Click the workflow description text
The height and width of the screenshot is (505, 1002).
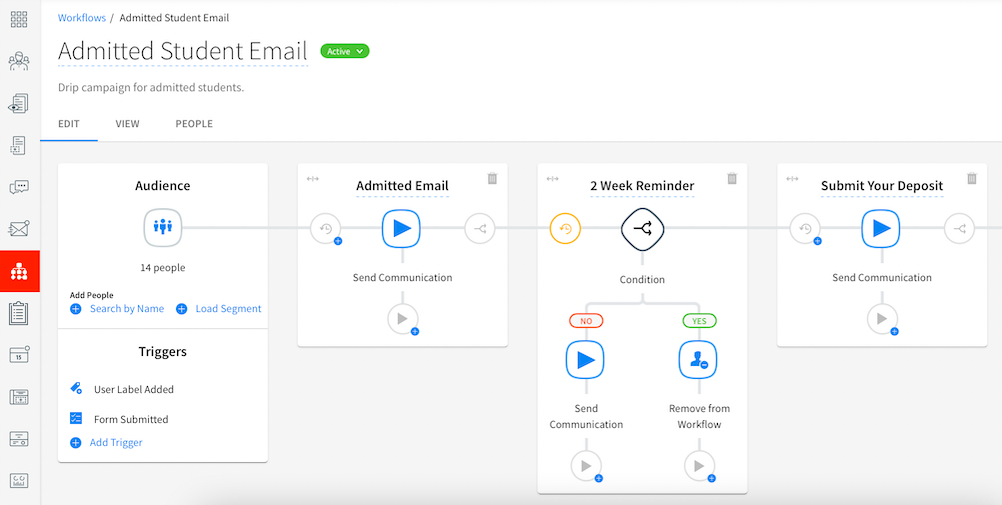151,88
